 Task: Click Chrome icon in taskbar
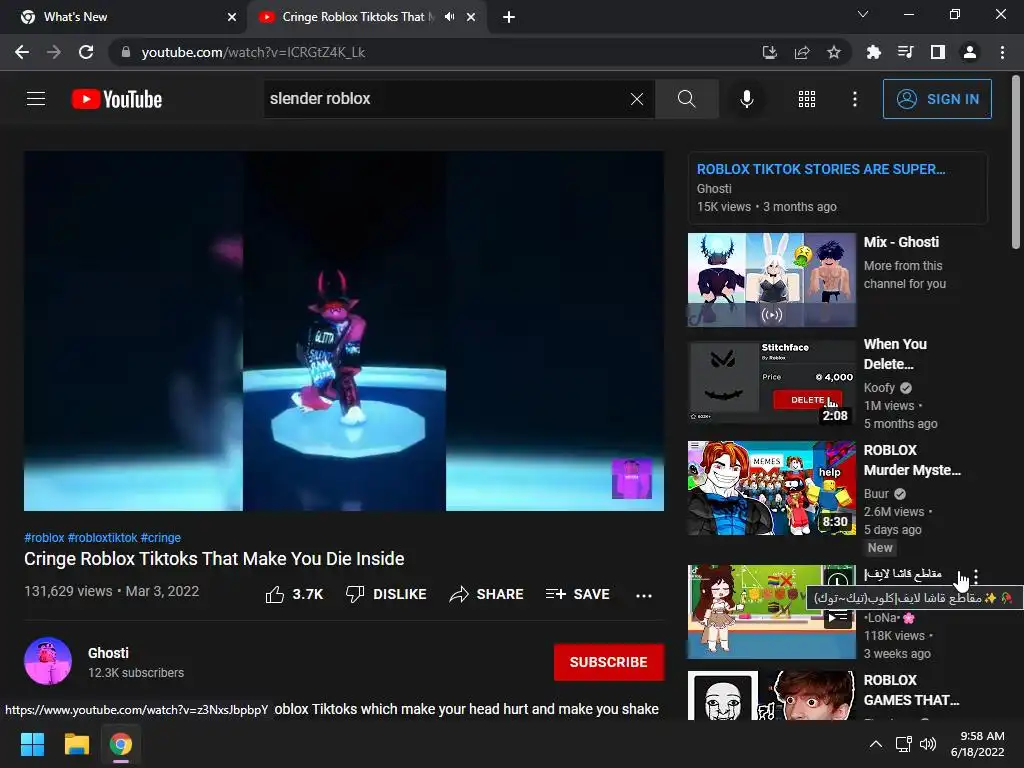(x=120, y=744)
